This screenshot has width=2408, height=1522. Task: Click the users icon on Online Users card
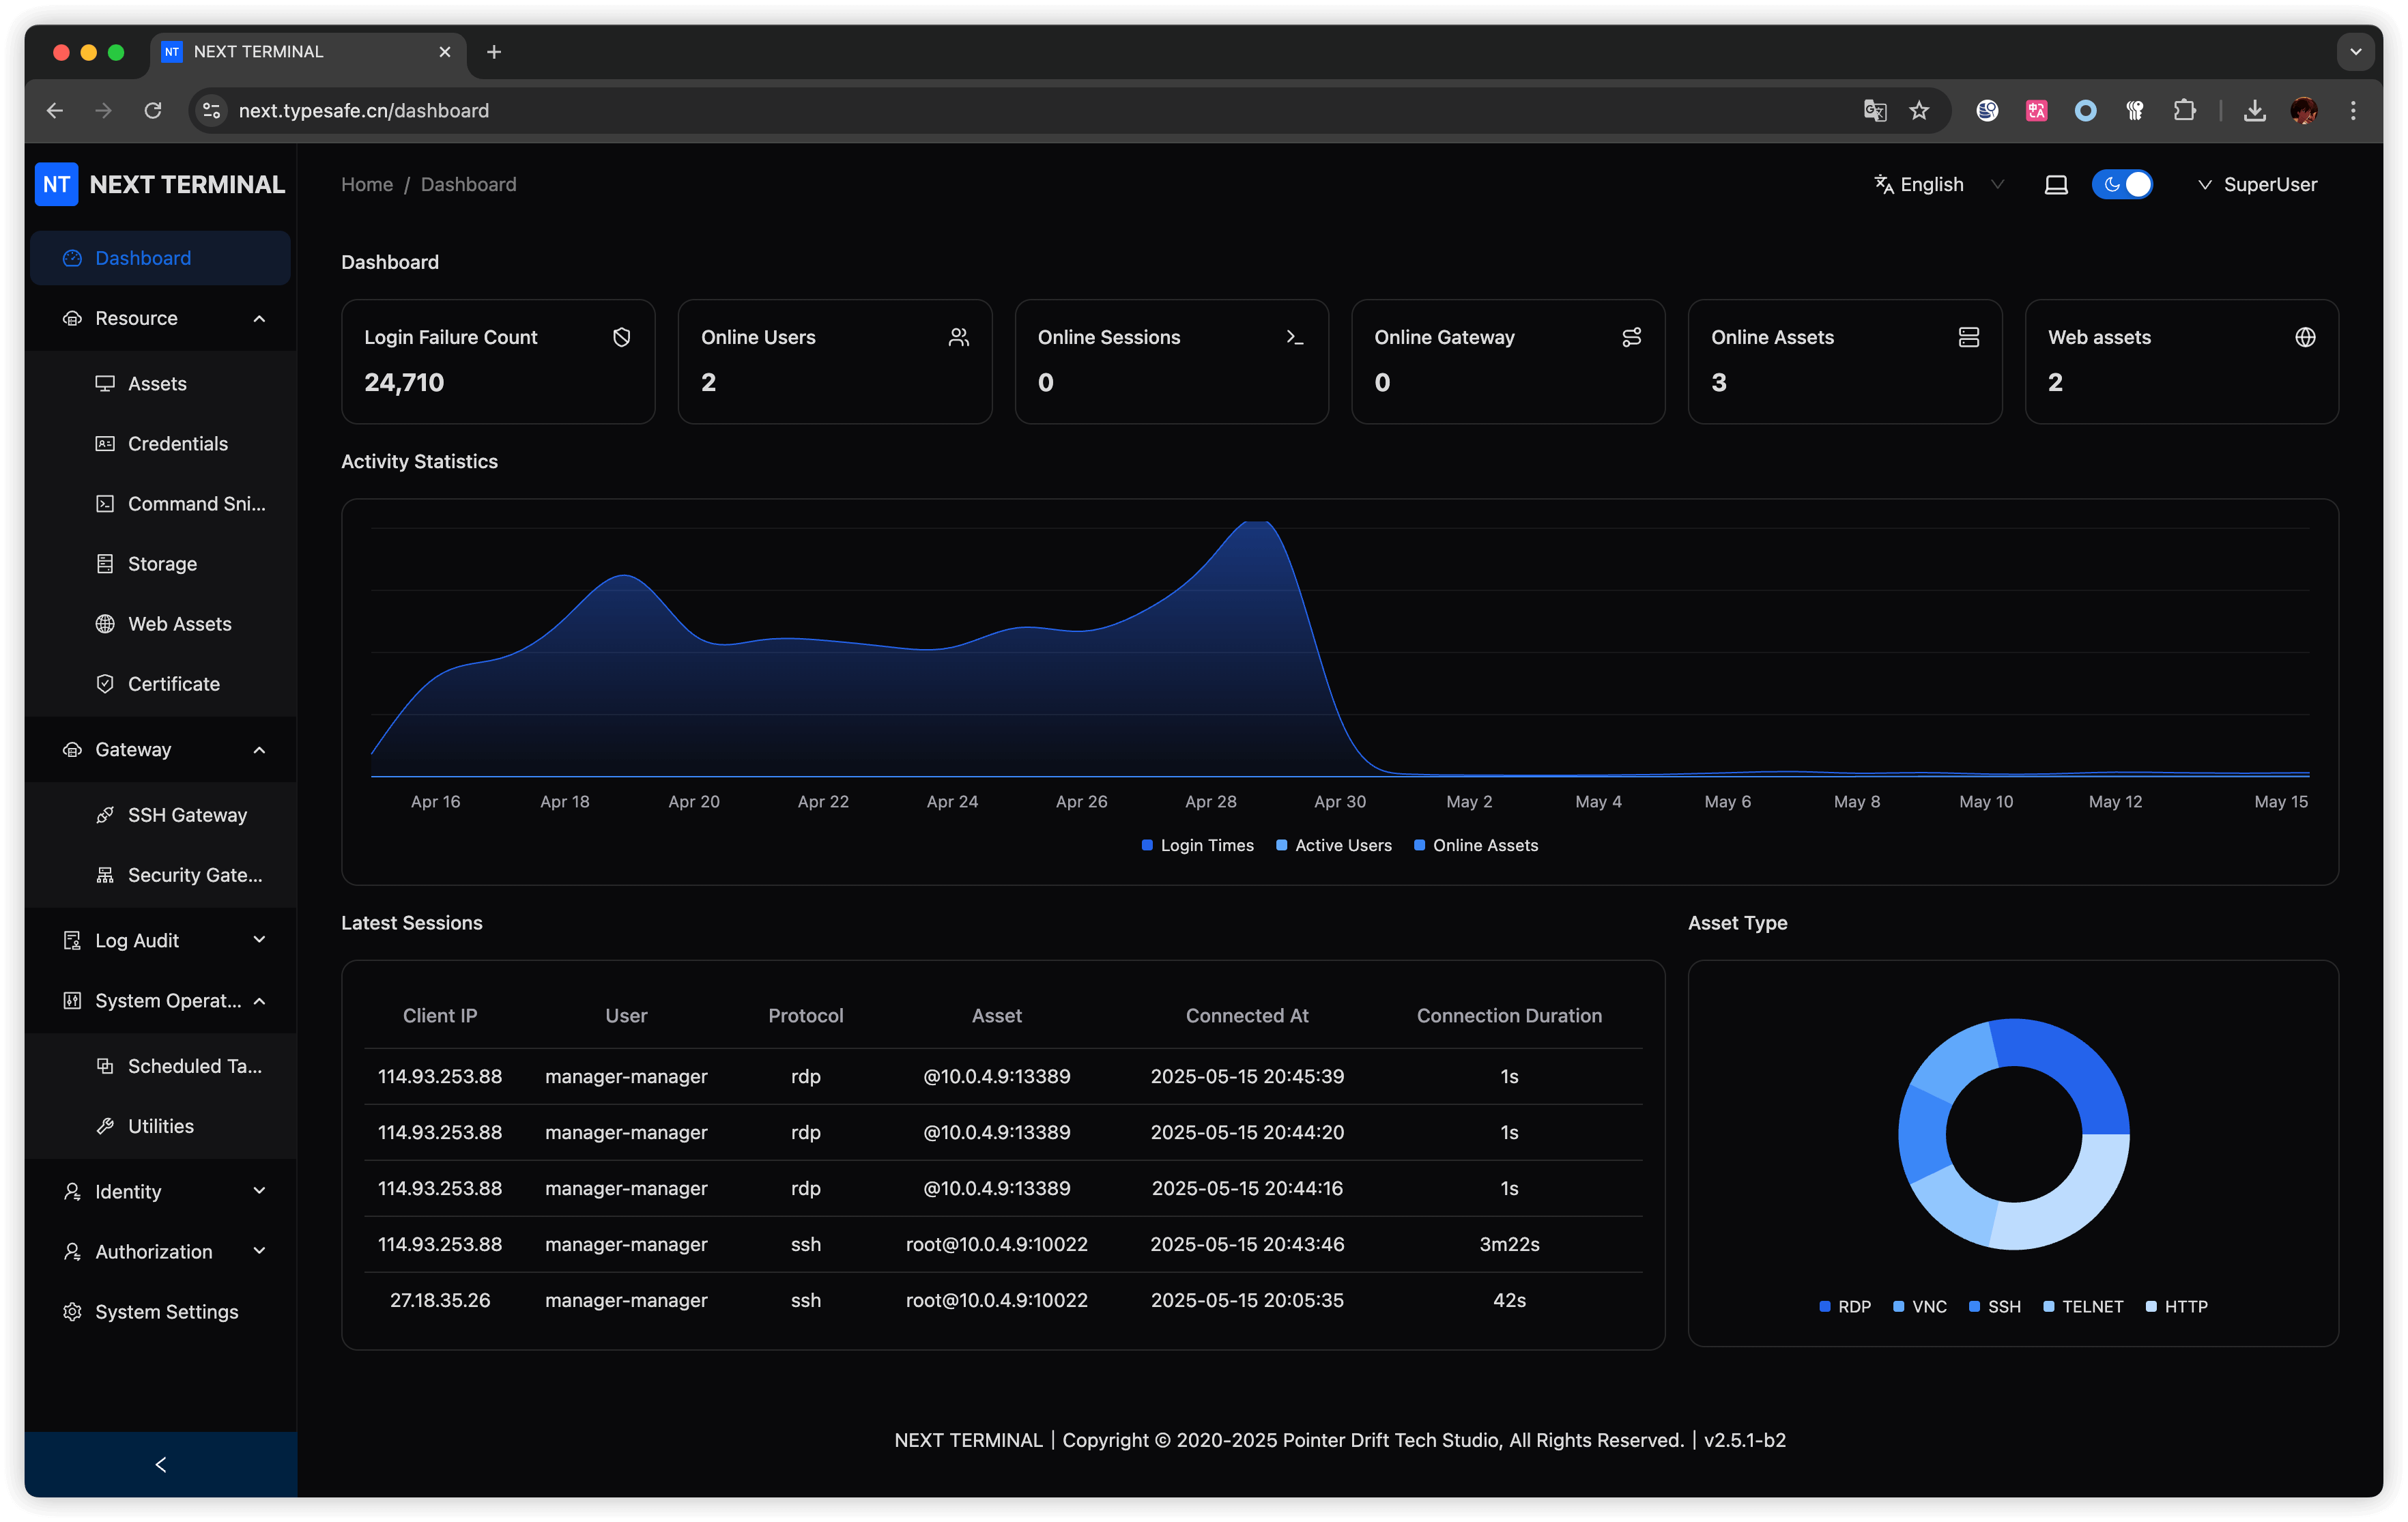[958, 337]
